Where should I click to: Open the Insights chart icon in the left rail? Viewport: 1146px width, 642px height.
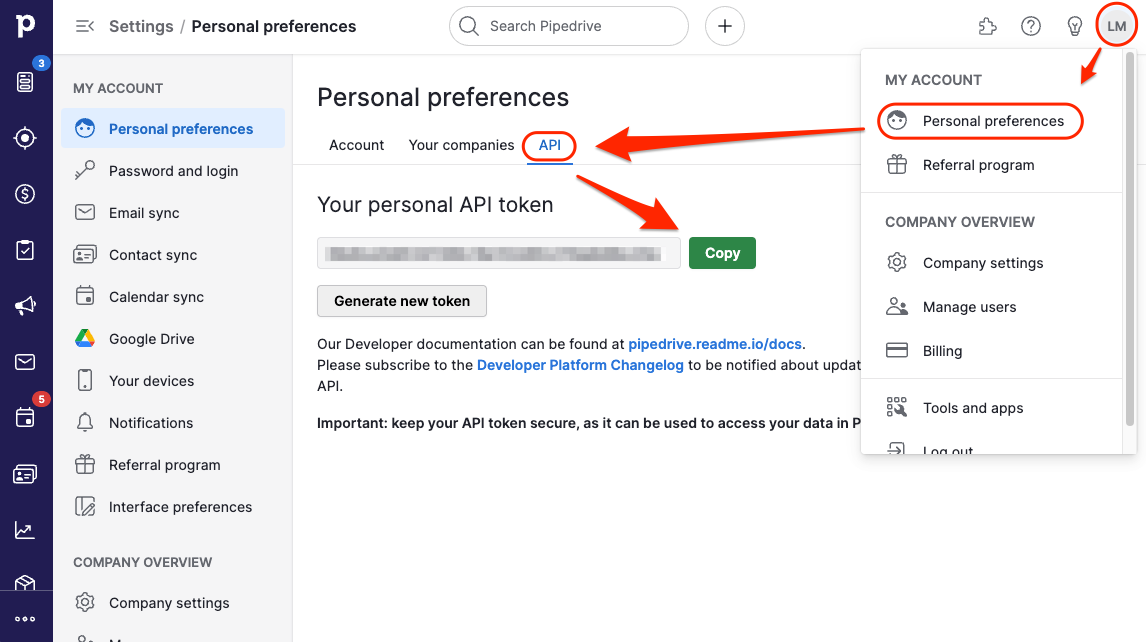pyautogui.click(x=26, y=530)
